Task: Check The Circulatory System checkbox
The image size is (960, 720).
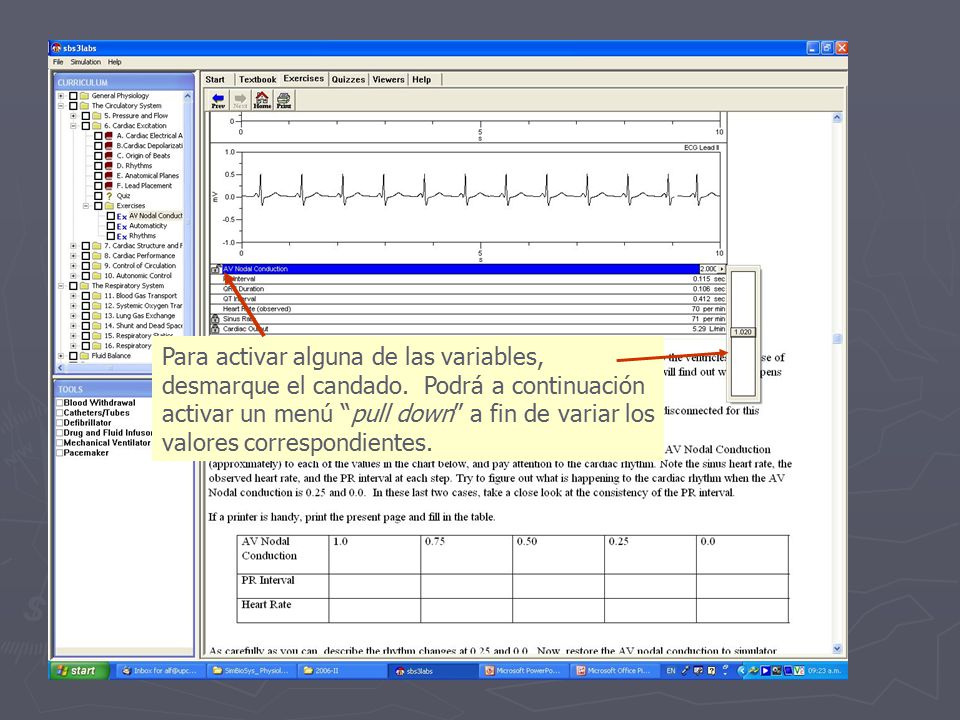Action: point(73,106)
